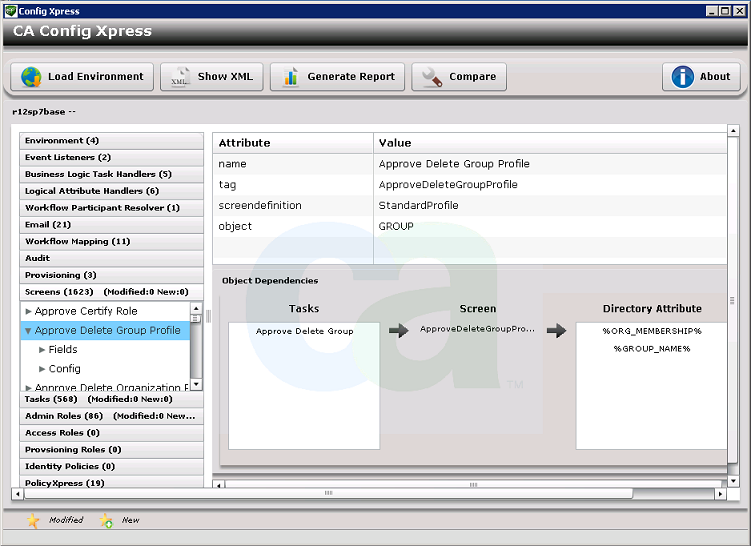
Task: Collapse the Approve Delete Group Profile node
Action: click(x=28, y=331)
